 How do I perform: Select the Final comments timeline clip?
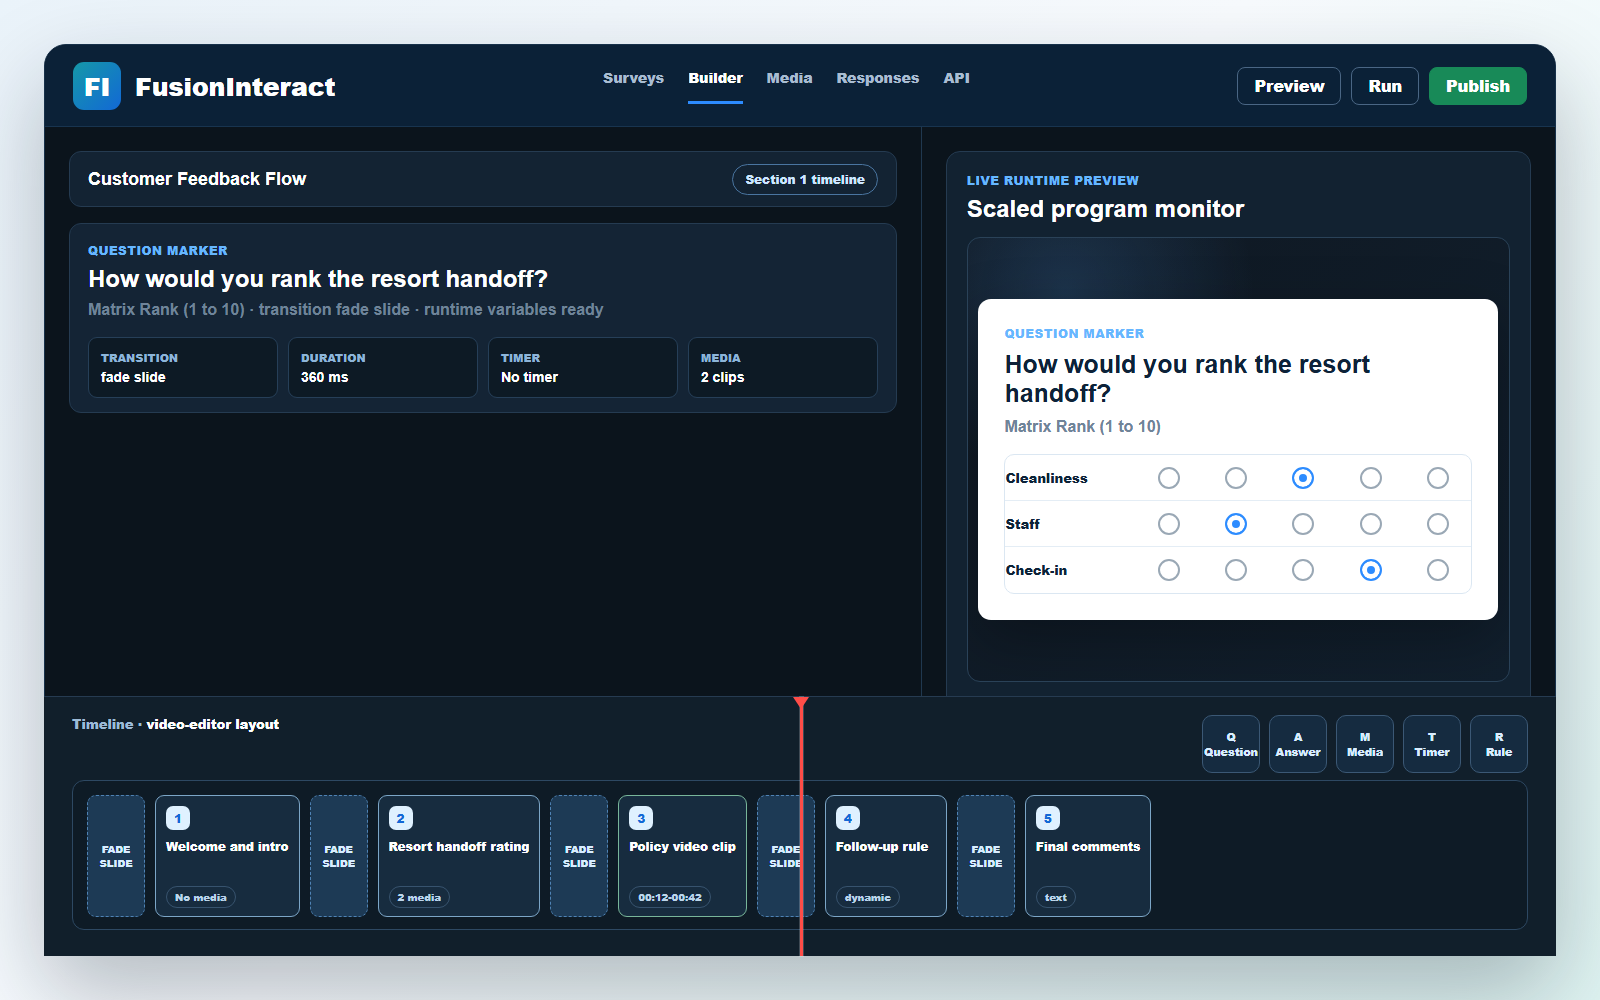point(1088,856)
